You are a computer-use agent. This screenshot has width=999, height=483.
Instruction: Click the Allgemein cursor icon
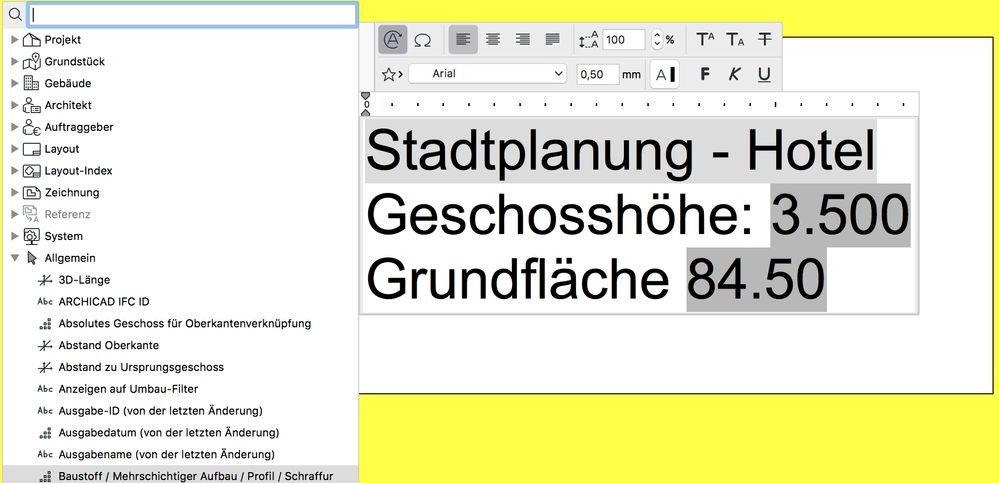[32, 258]
